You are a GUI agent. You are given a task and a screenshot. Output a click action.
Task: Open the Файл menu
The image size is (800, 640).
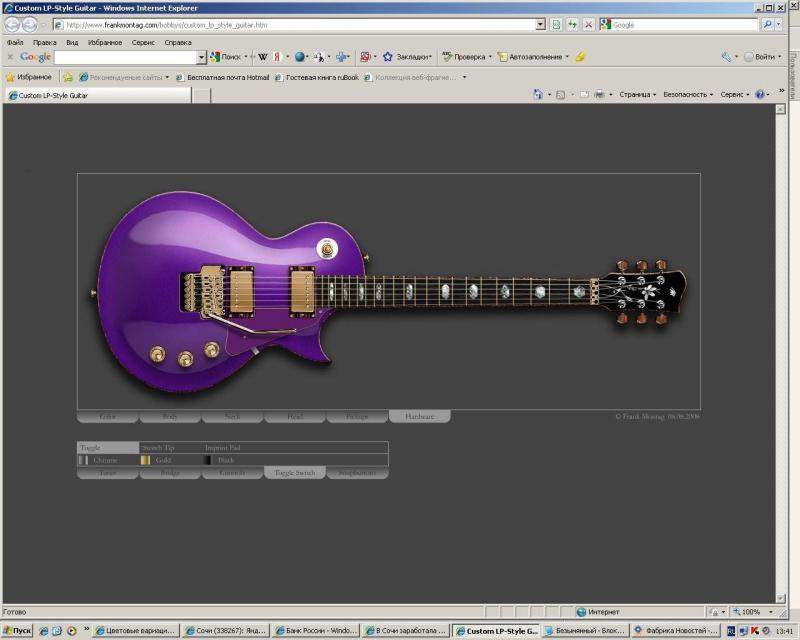[15, 43]
